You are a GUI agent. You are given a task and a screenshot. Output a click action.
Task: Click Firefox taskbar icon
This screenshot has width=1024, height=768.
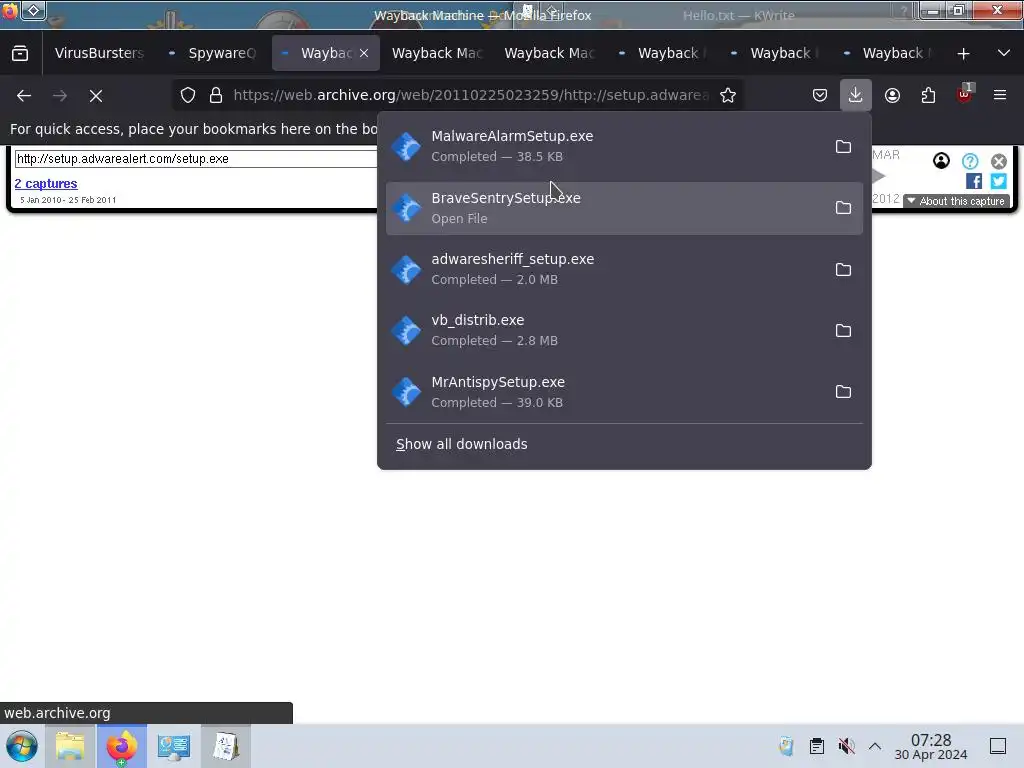(x=122, y=746)
